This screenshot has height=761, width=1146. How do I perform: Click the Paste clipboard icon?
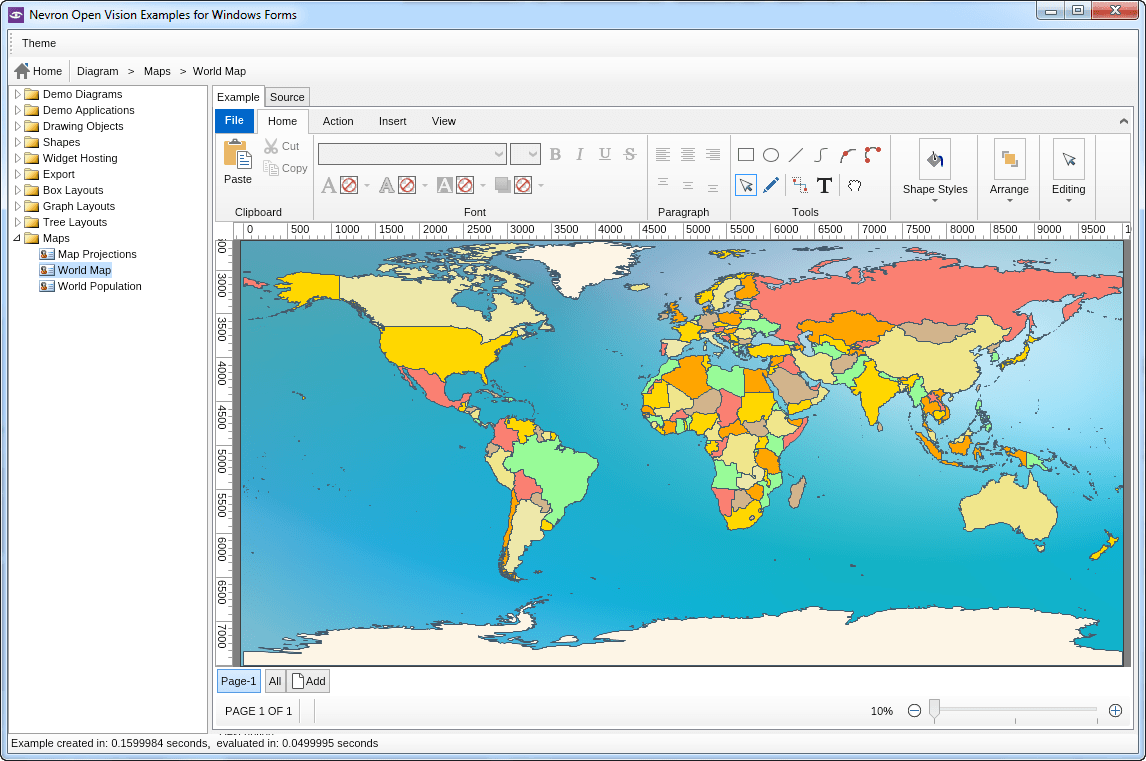tap(238, 155)
